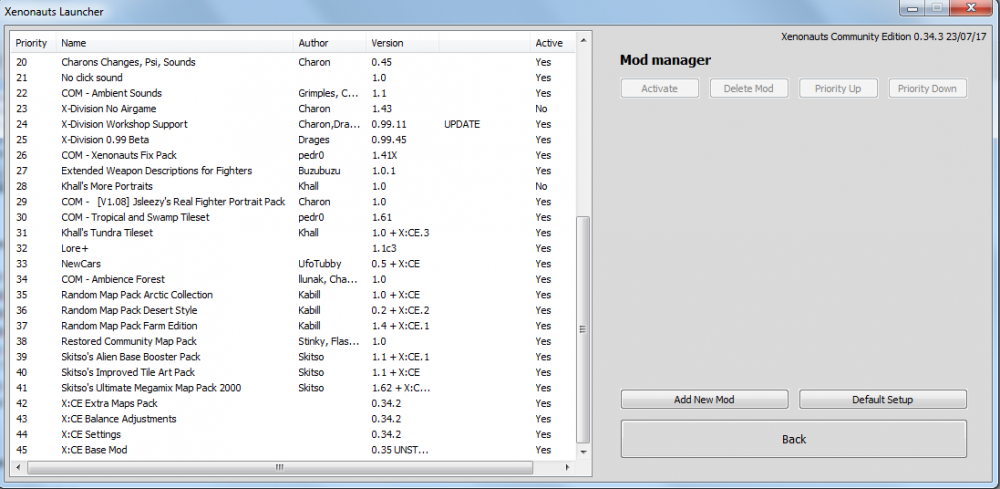Select Random Map Pack Farm Edition

[x=293, y=326]
